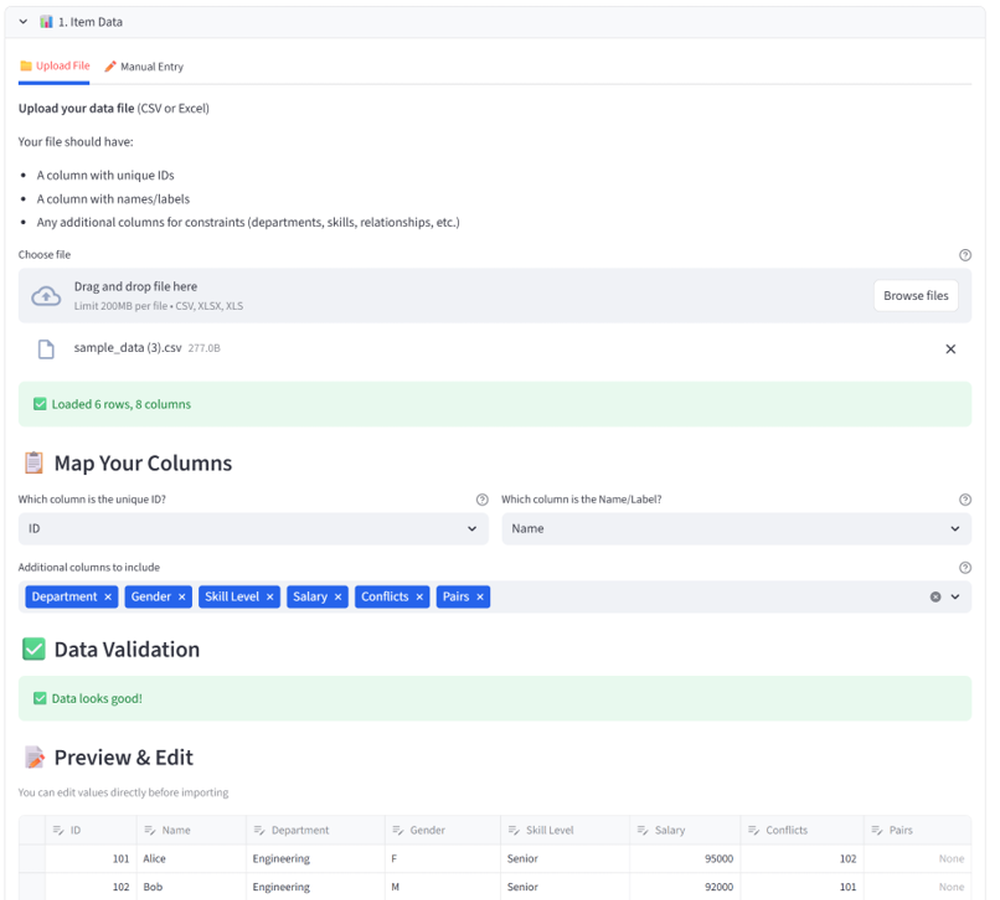Click the file icon beside sample_data (3).csv
Screen dimensions: 1000x900
46,349
